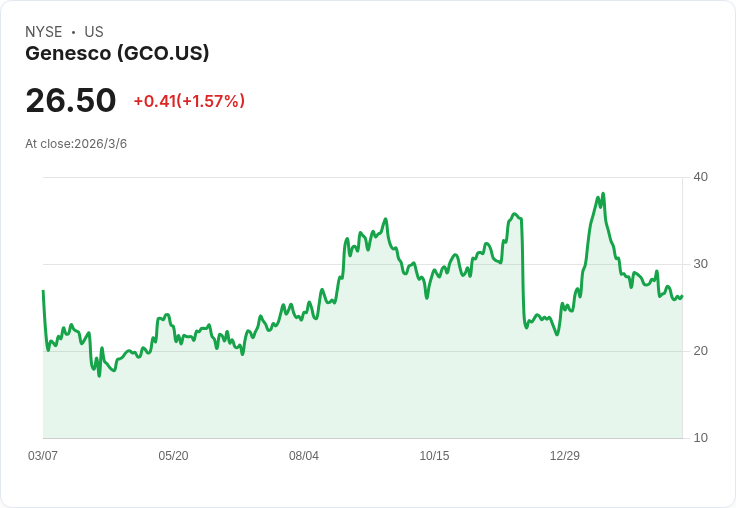Select the 05/20 x-axis date label
Image resolution: width=736 pixels, height=508 pixels.
(173, 456)
